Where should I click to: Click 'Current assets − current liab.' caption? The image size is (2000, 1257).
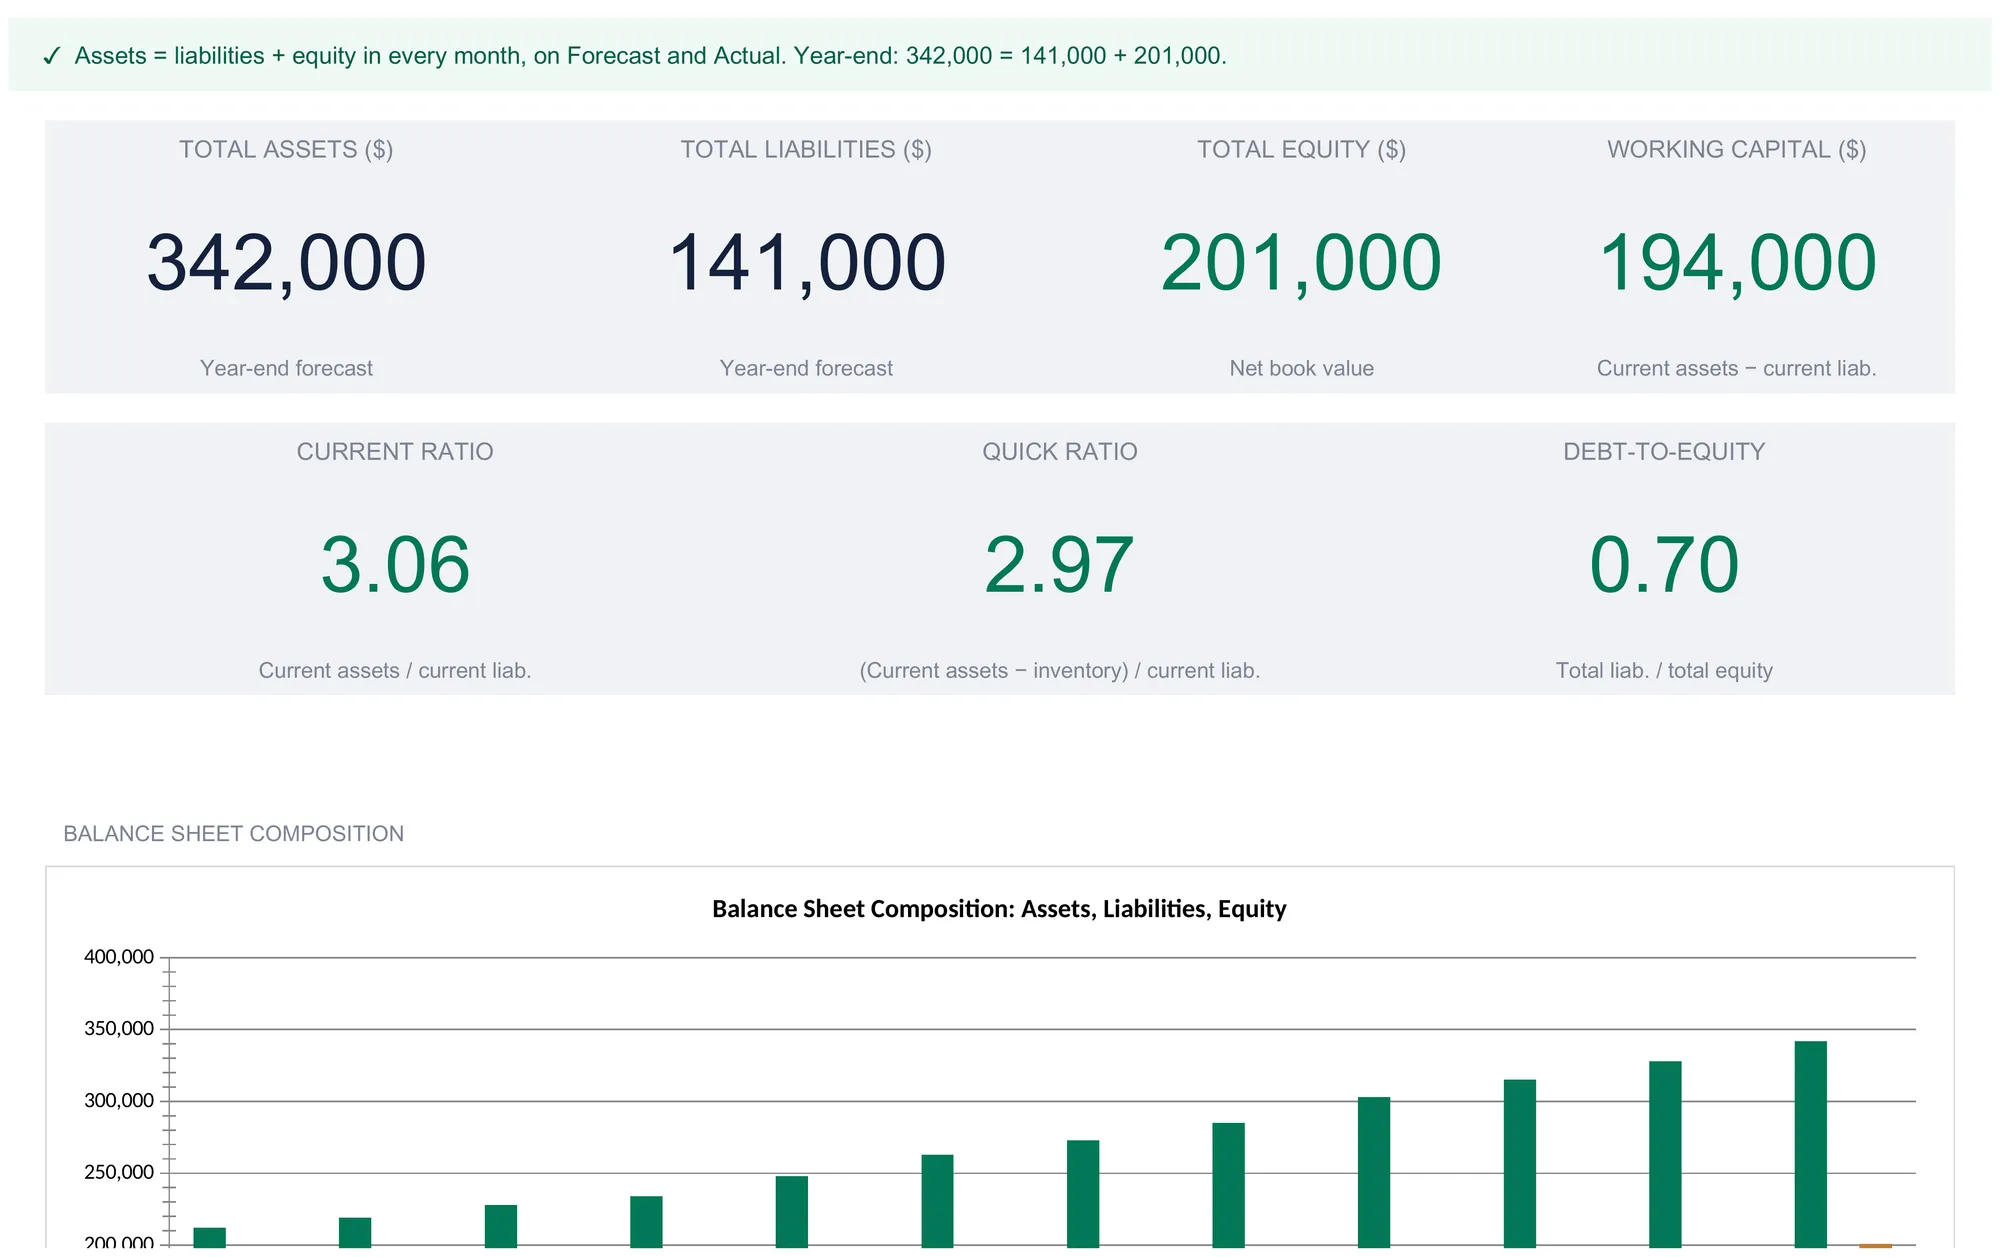[x=1737, y=368]
